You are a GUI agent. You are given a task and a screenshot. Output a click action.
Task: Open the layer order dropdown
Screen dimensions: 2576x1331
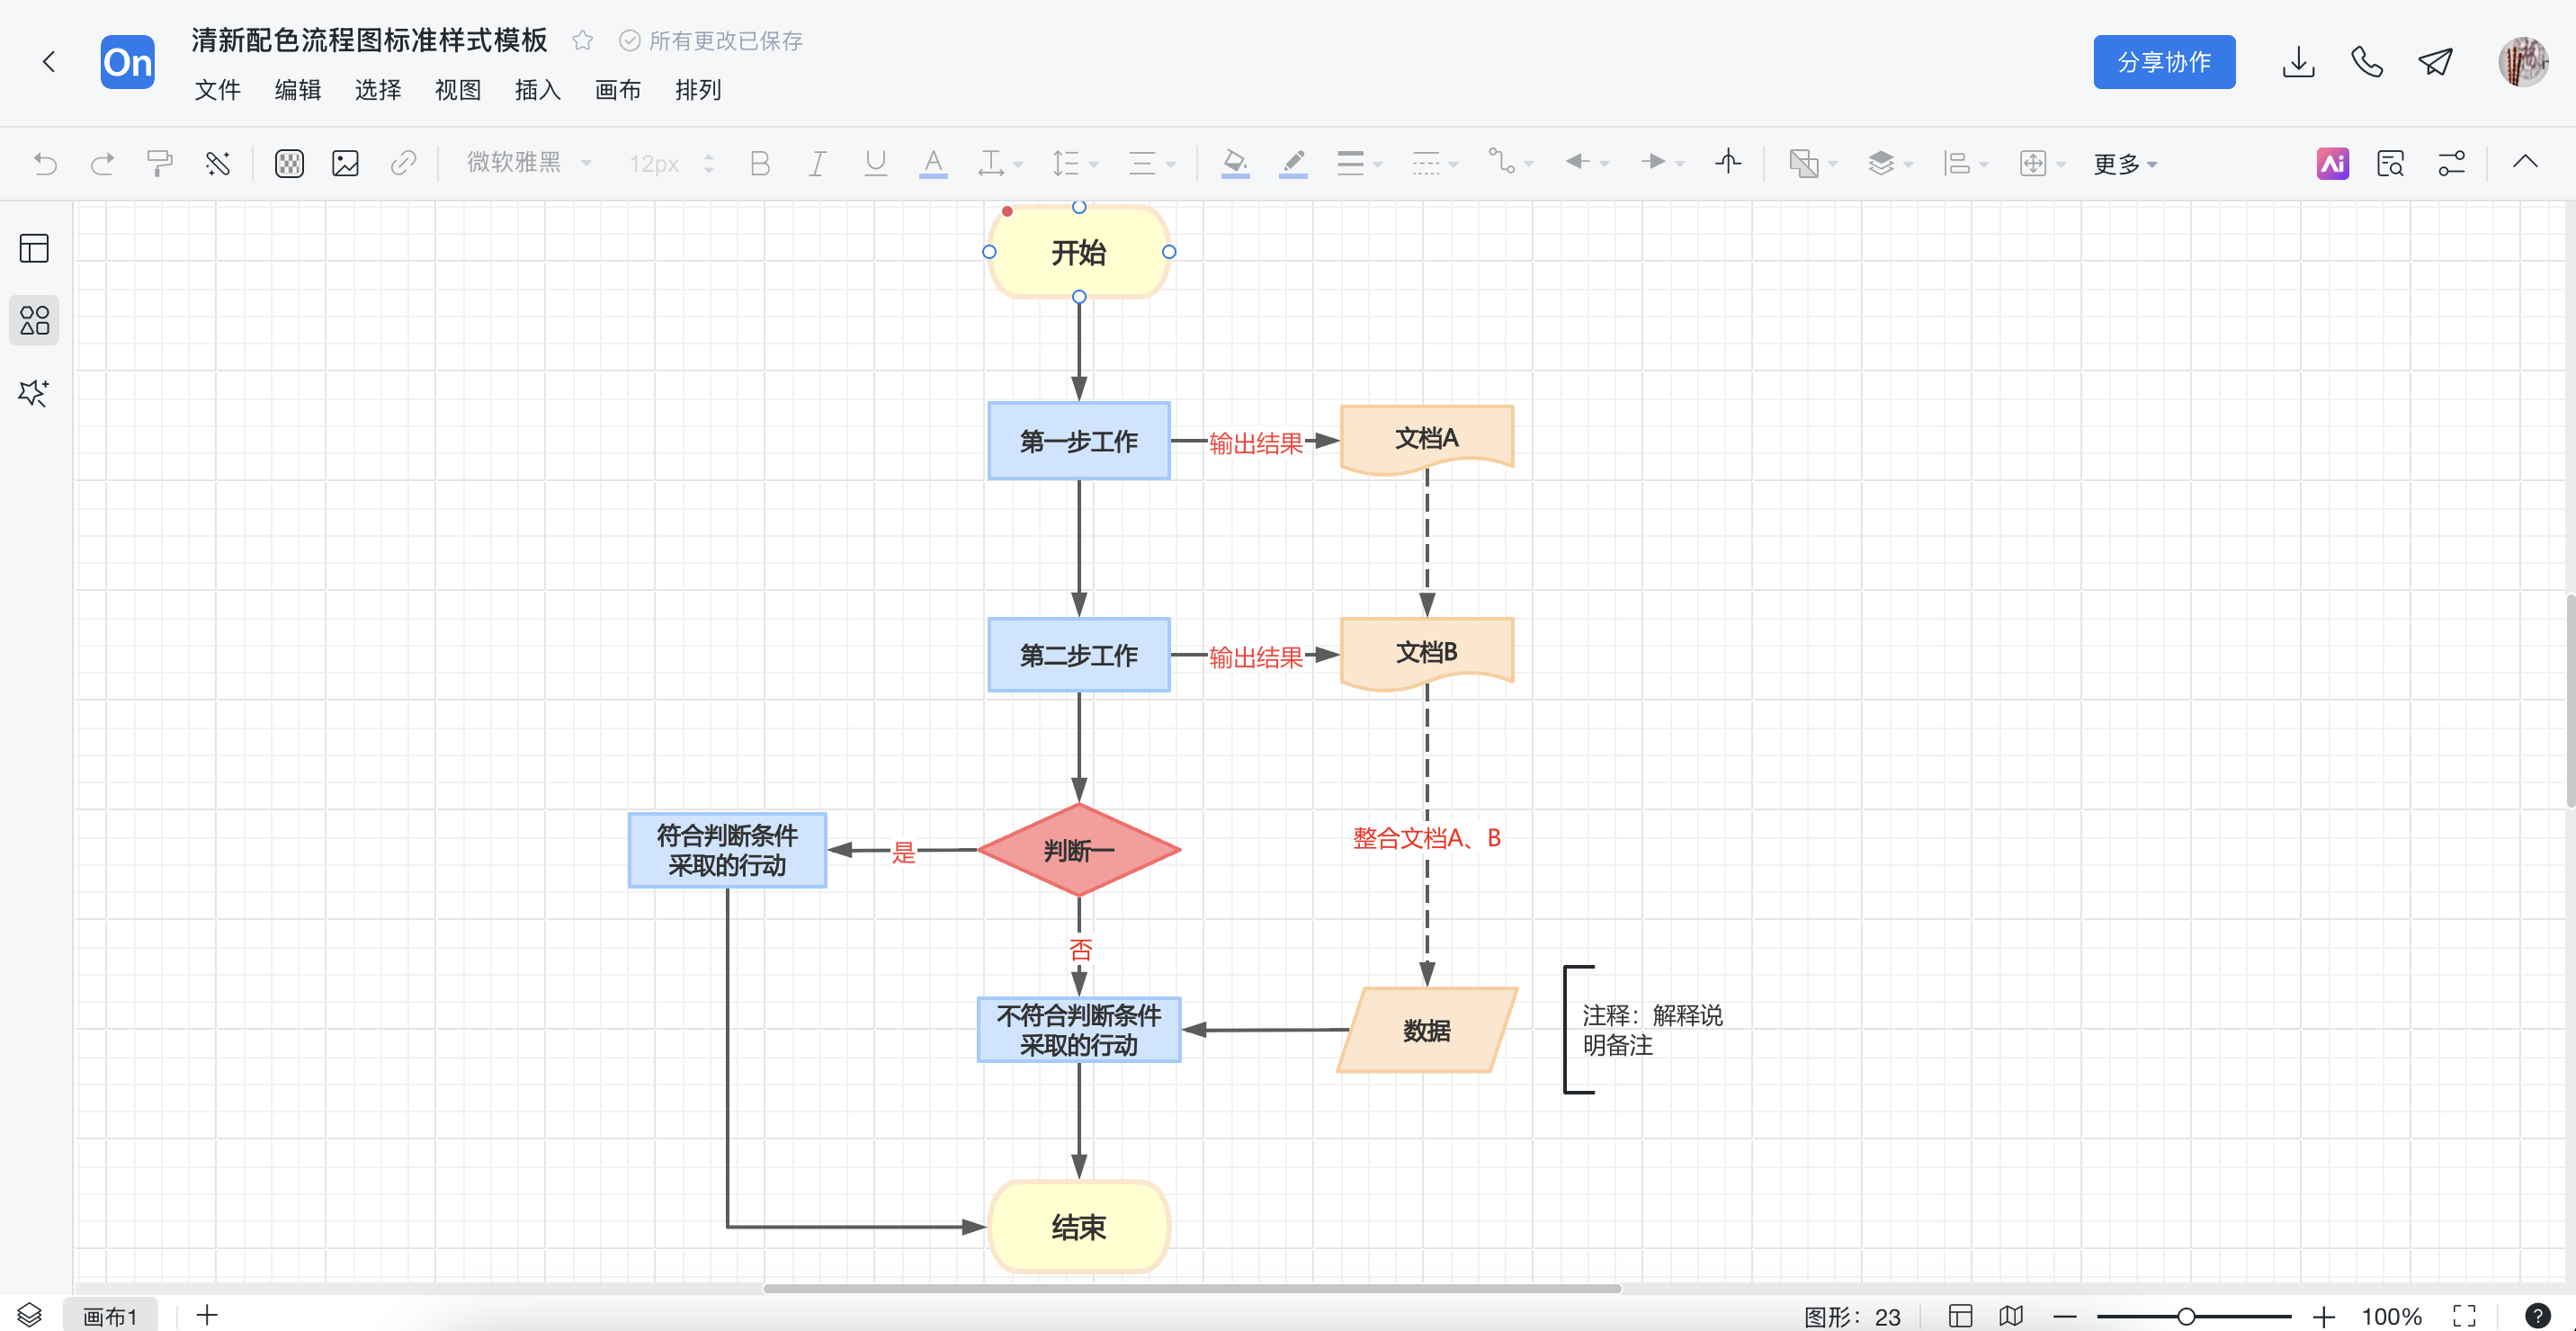coord(1812,163)
